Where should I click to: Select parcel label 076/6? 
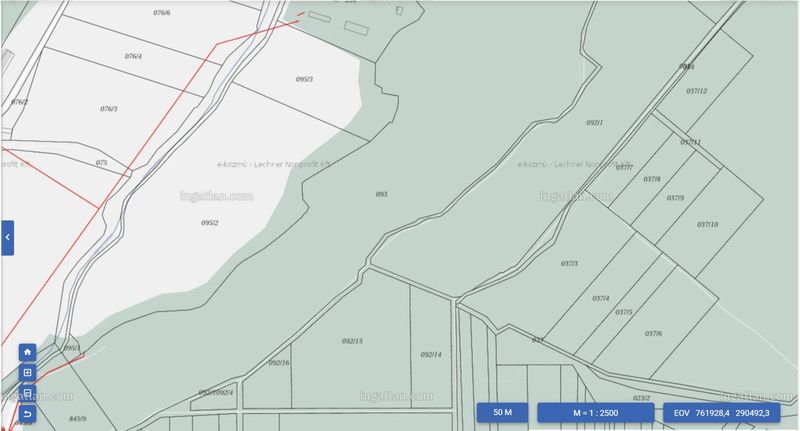[162, 13]
